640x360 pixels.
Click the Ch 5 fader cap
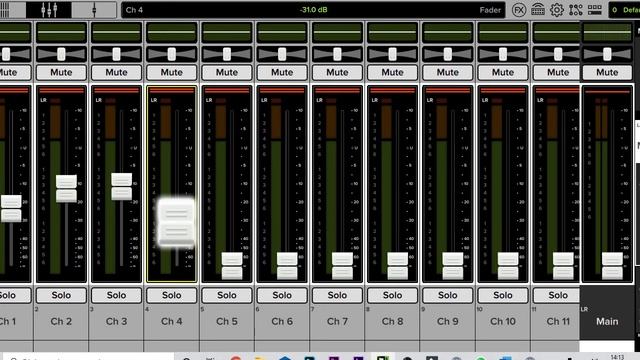[x=232, y=266]
